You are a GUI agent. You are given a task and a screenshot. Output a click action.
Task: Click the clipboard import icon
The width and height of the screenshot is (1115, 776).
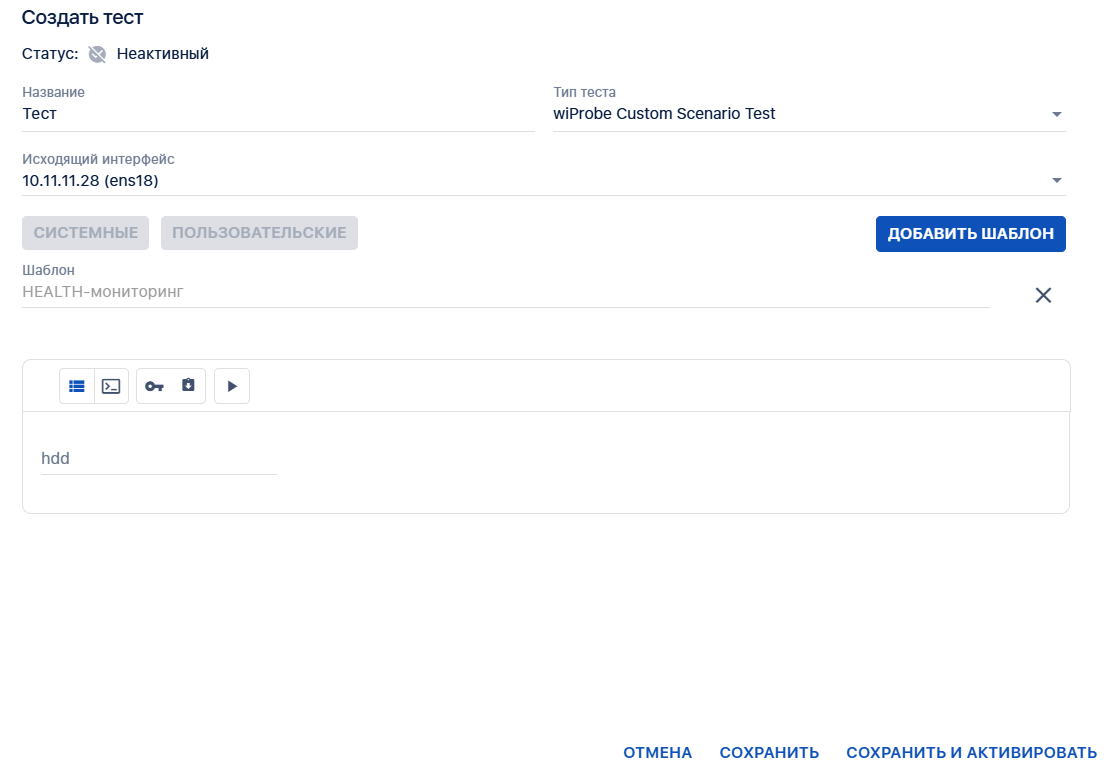[x=188, y=386]
